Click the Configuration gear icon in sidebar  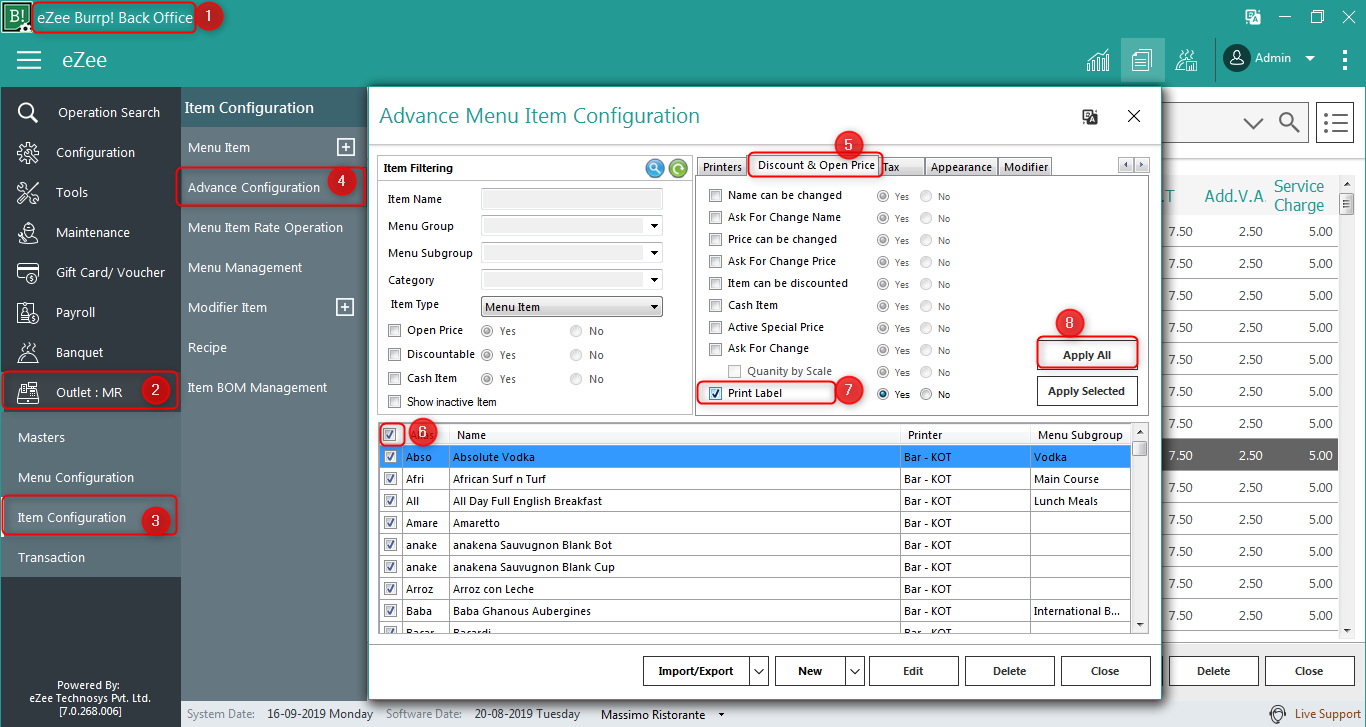pos(28,153)
